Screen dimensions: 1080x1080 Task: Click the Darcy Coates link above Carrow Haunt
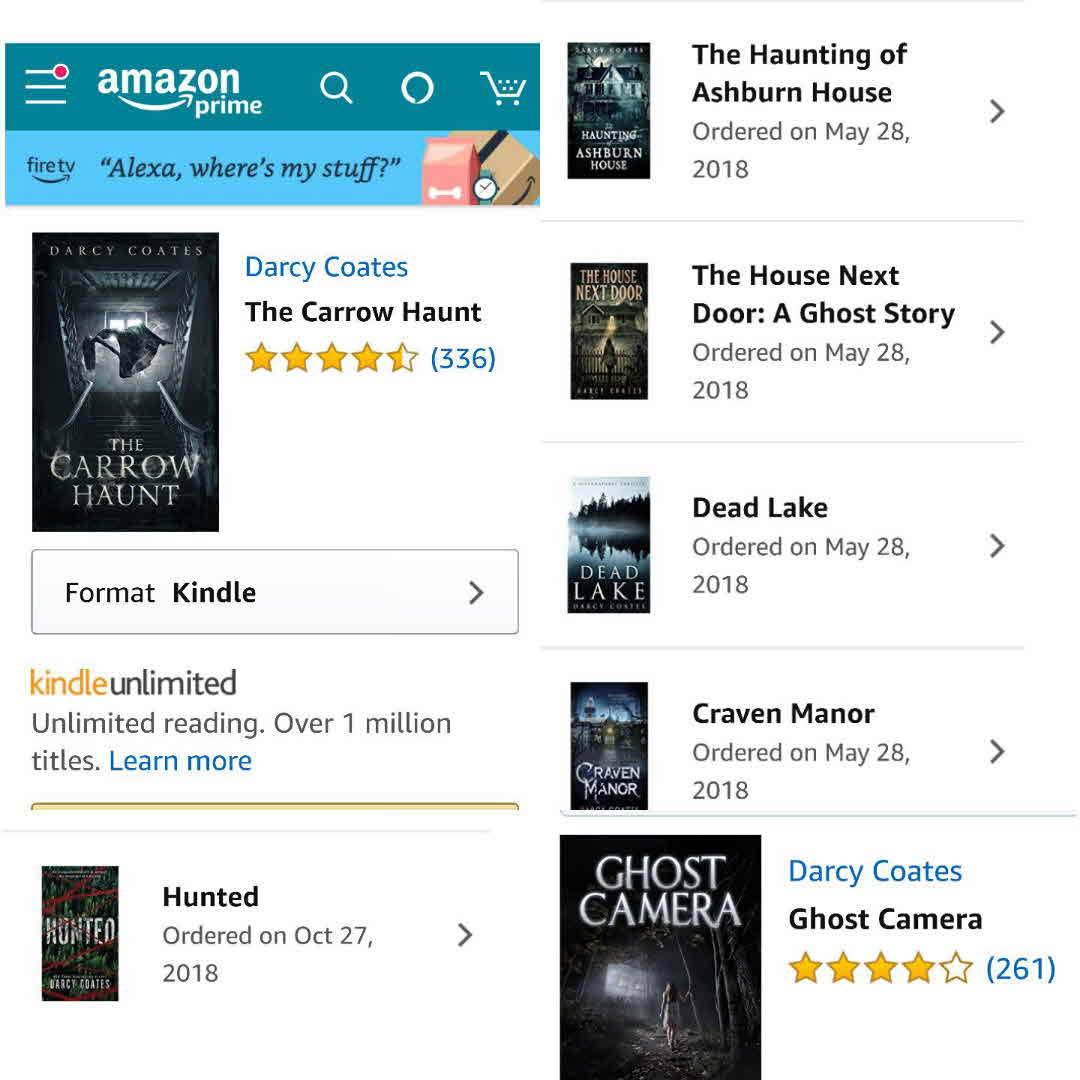[x=326, y=267]
